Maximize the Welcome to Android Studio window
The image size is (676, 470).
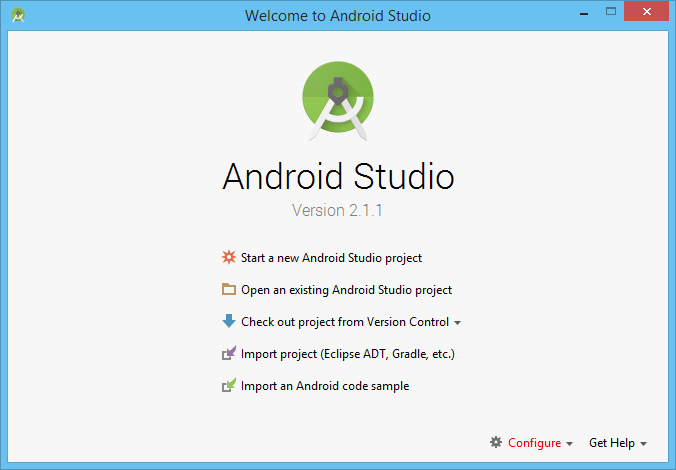click(x=610, y=12)
